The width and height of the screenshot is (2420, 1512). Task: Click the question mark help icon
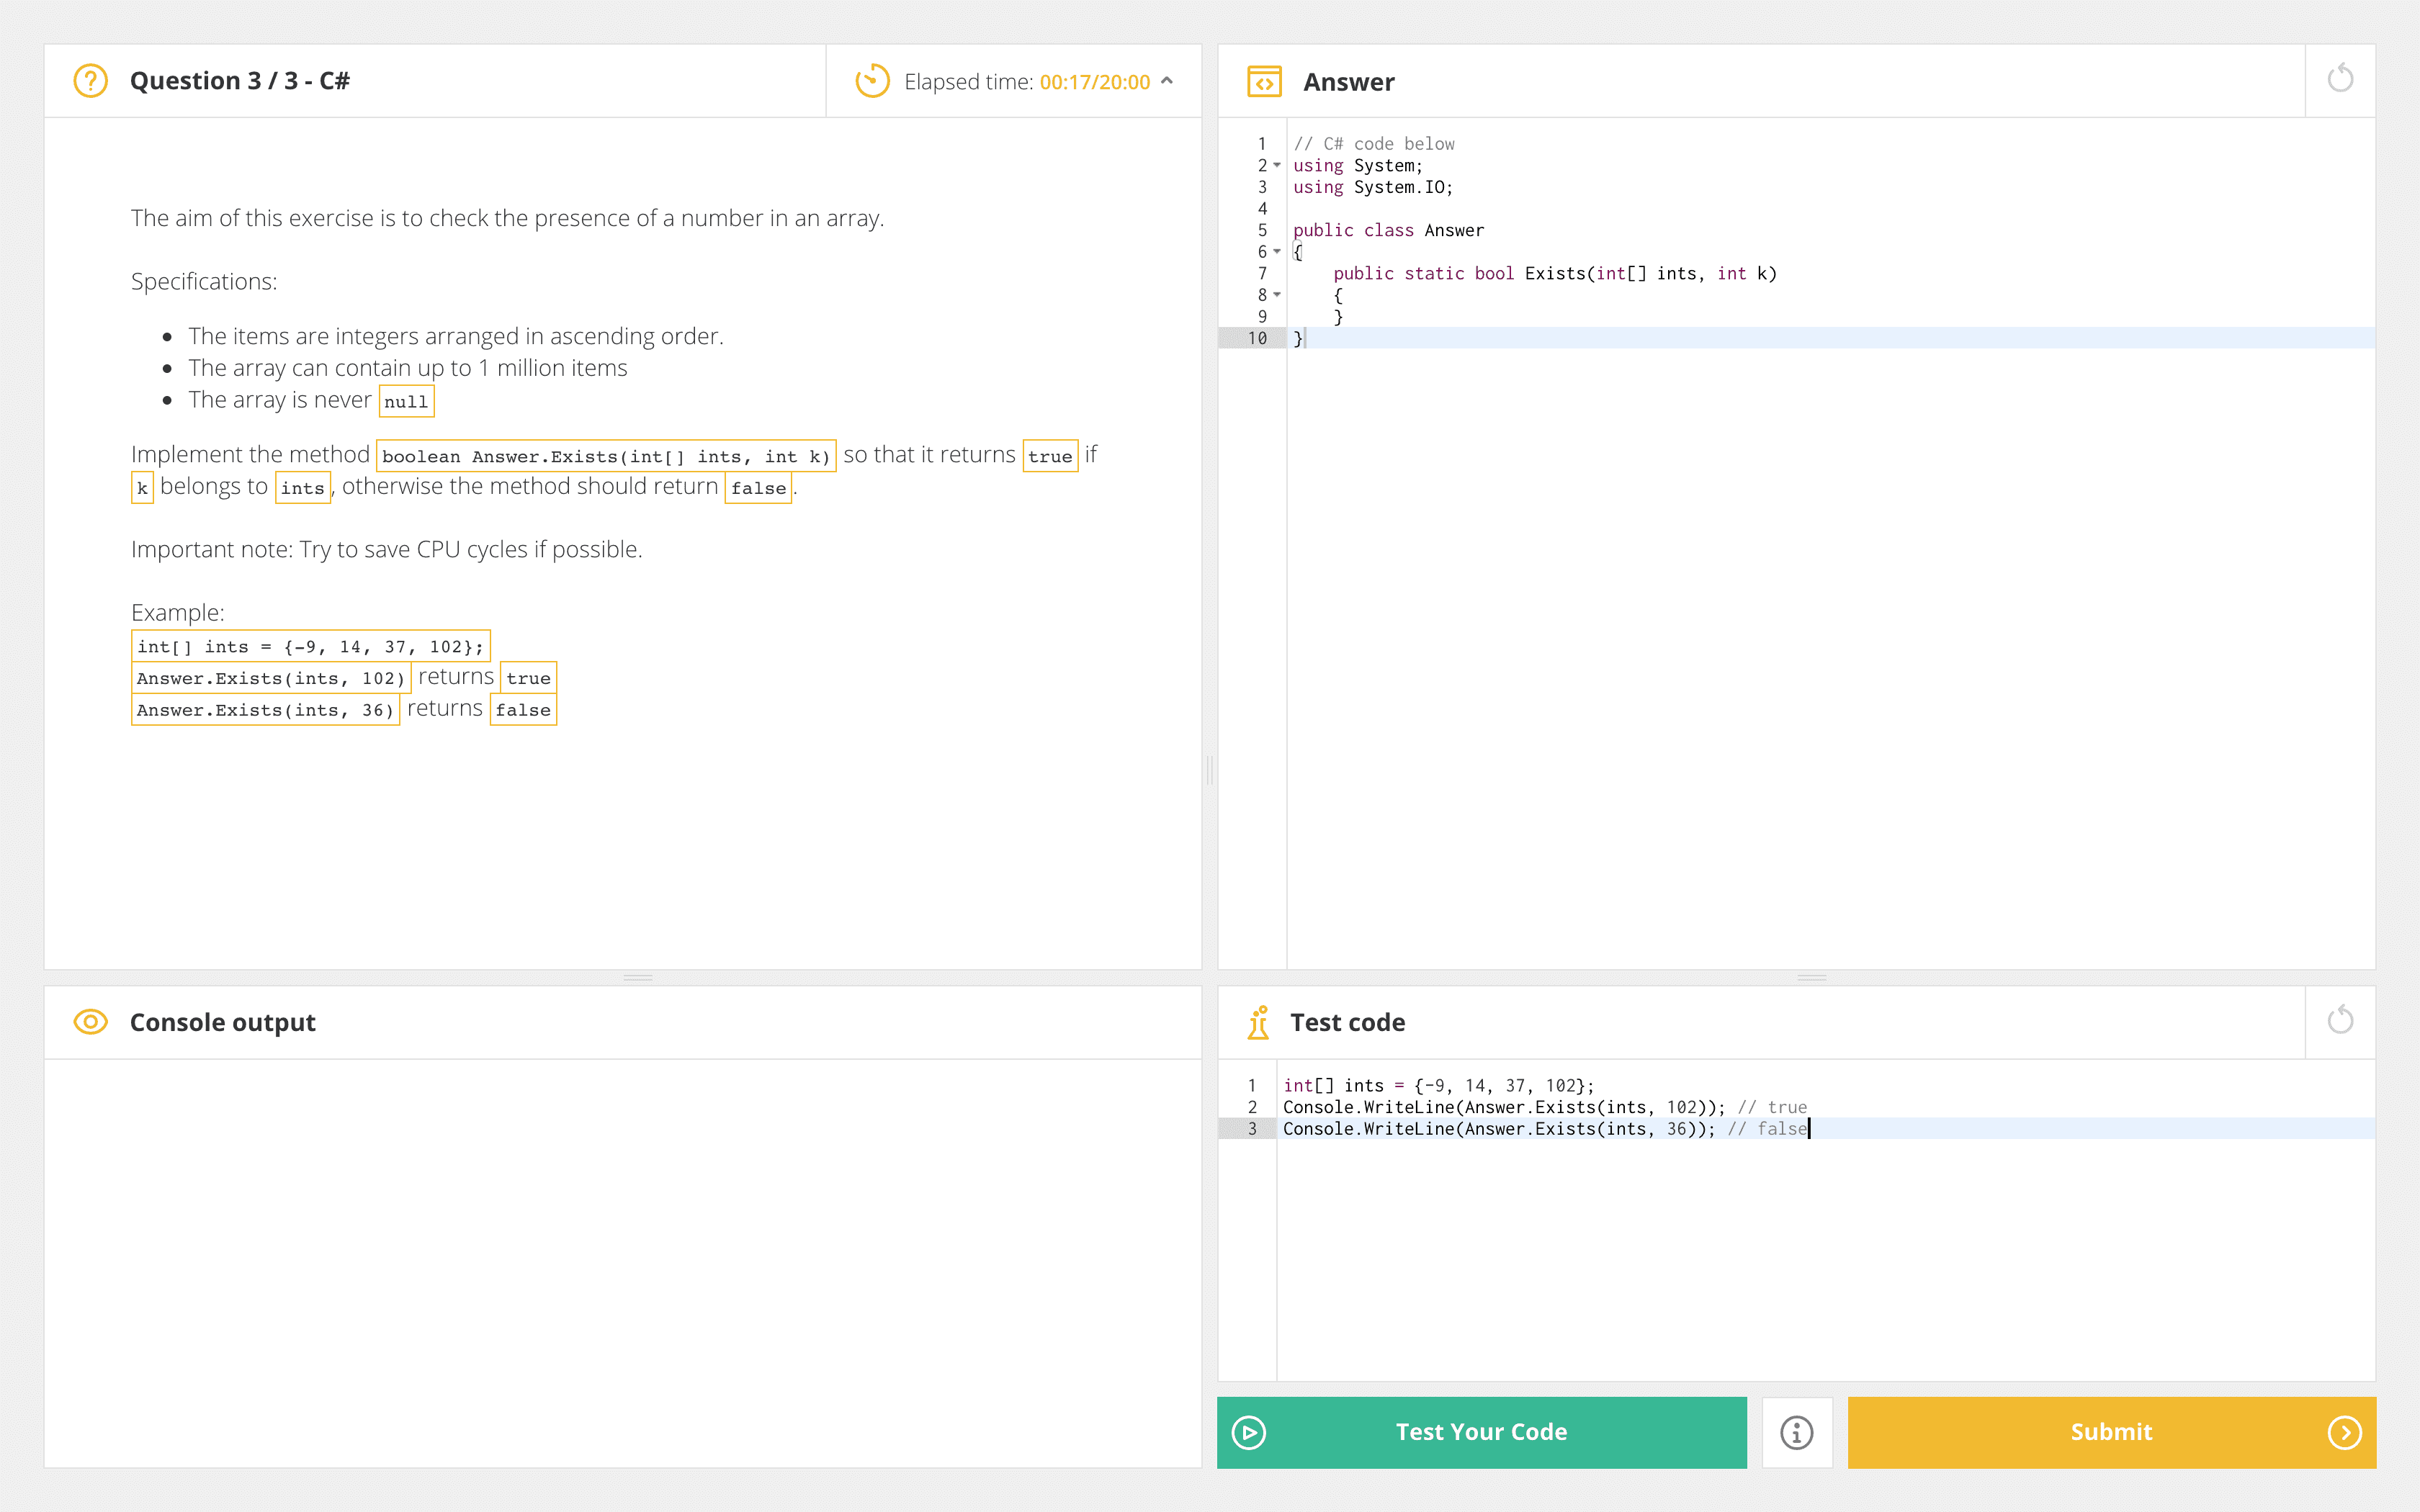pyautogui.click(x=91, y=81)
